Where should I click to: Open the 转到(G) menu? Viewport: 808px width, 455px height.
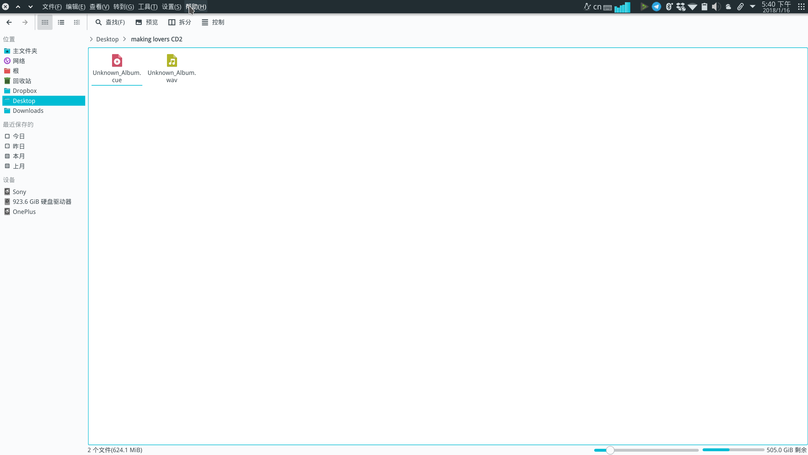coord(123,7)
